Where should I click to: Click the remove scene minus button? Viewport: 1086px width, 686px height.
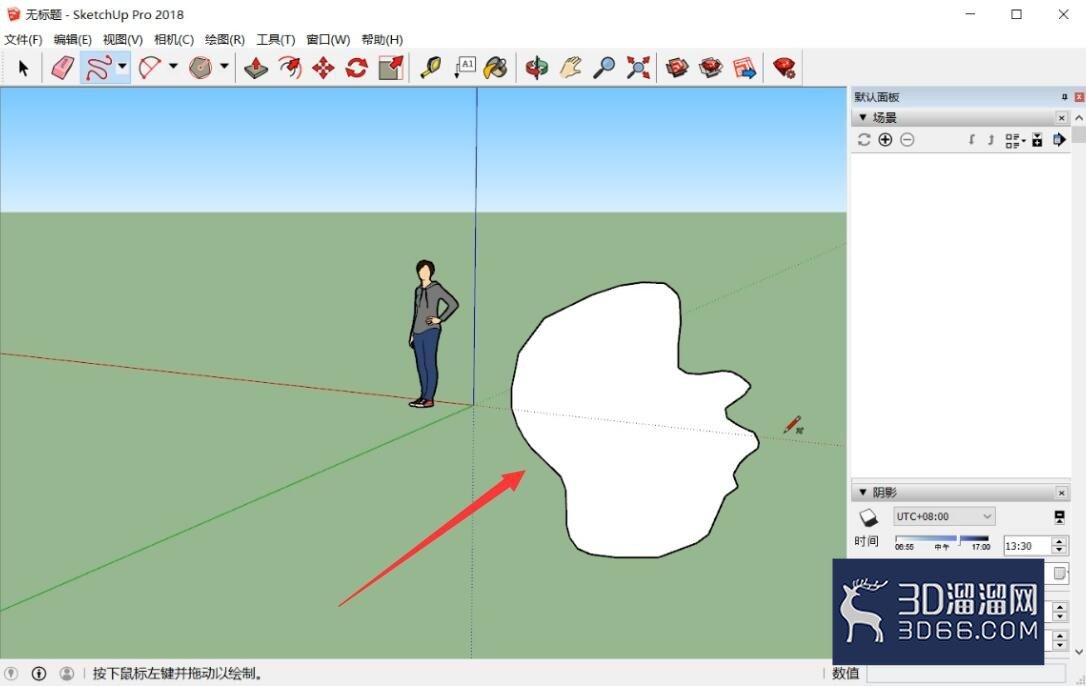(907, 140)
